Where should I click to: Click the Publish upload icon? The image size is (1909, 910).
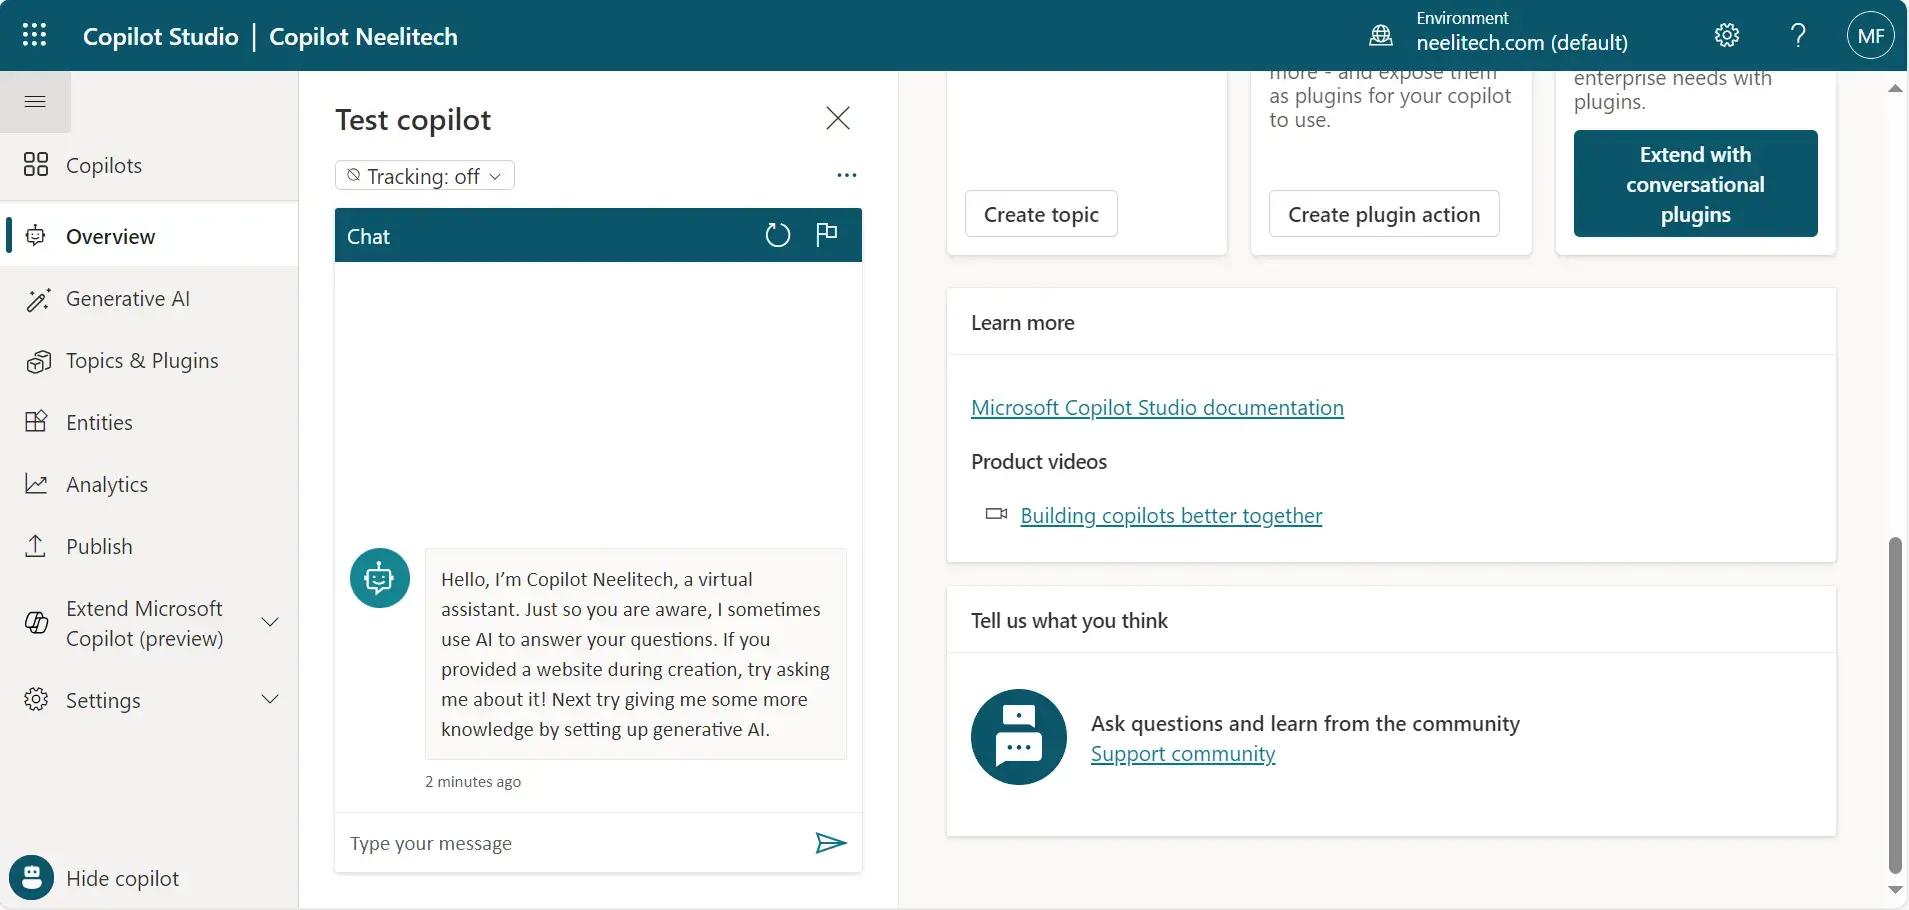click(x=36, y=546)
